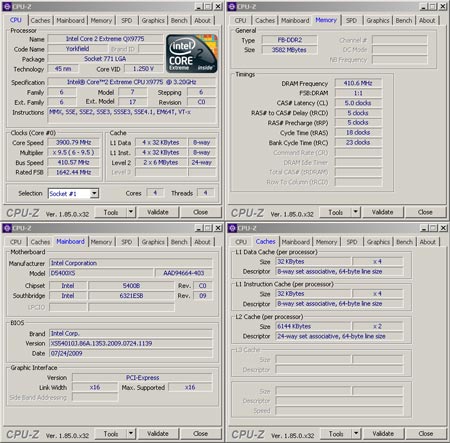Click Validate button in CPU window
The image size is (450, 443).
point(158,212)
